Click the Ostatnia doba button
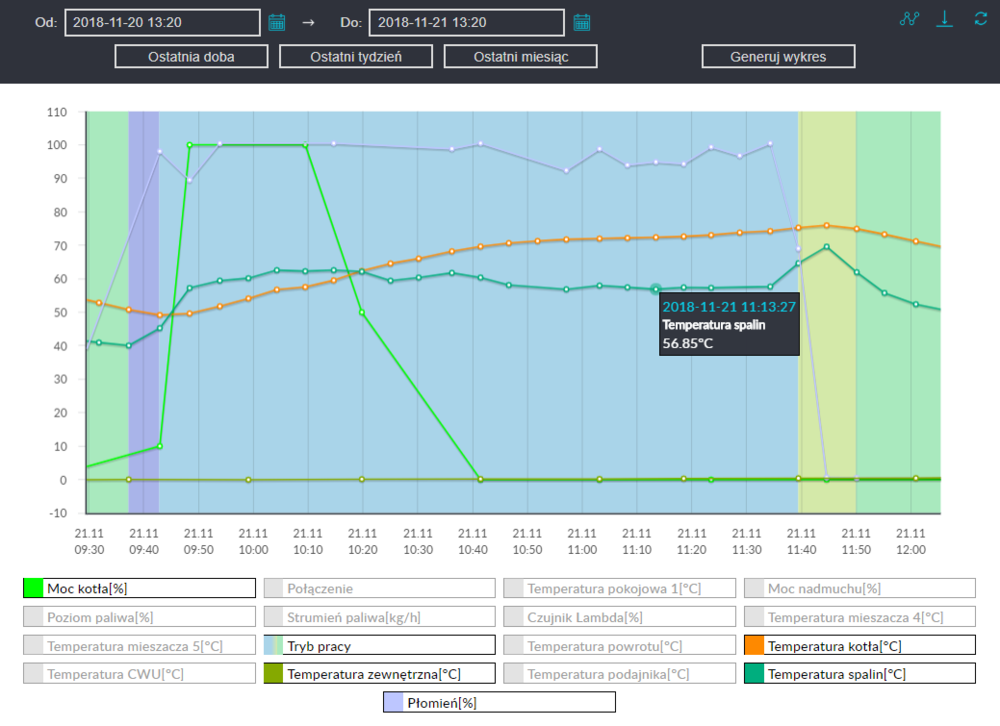 [x=191, y=57]
